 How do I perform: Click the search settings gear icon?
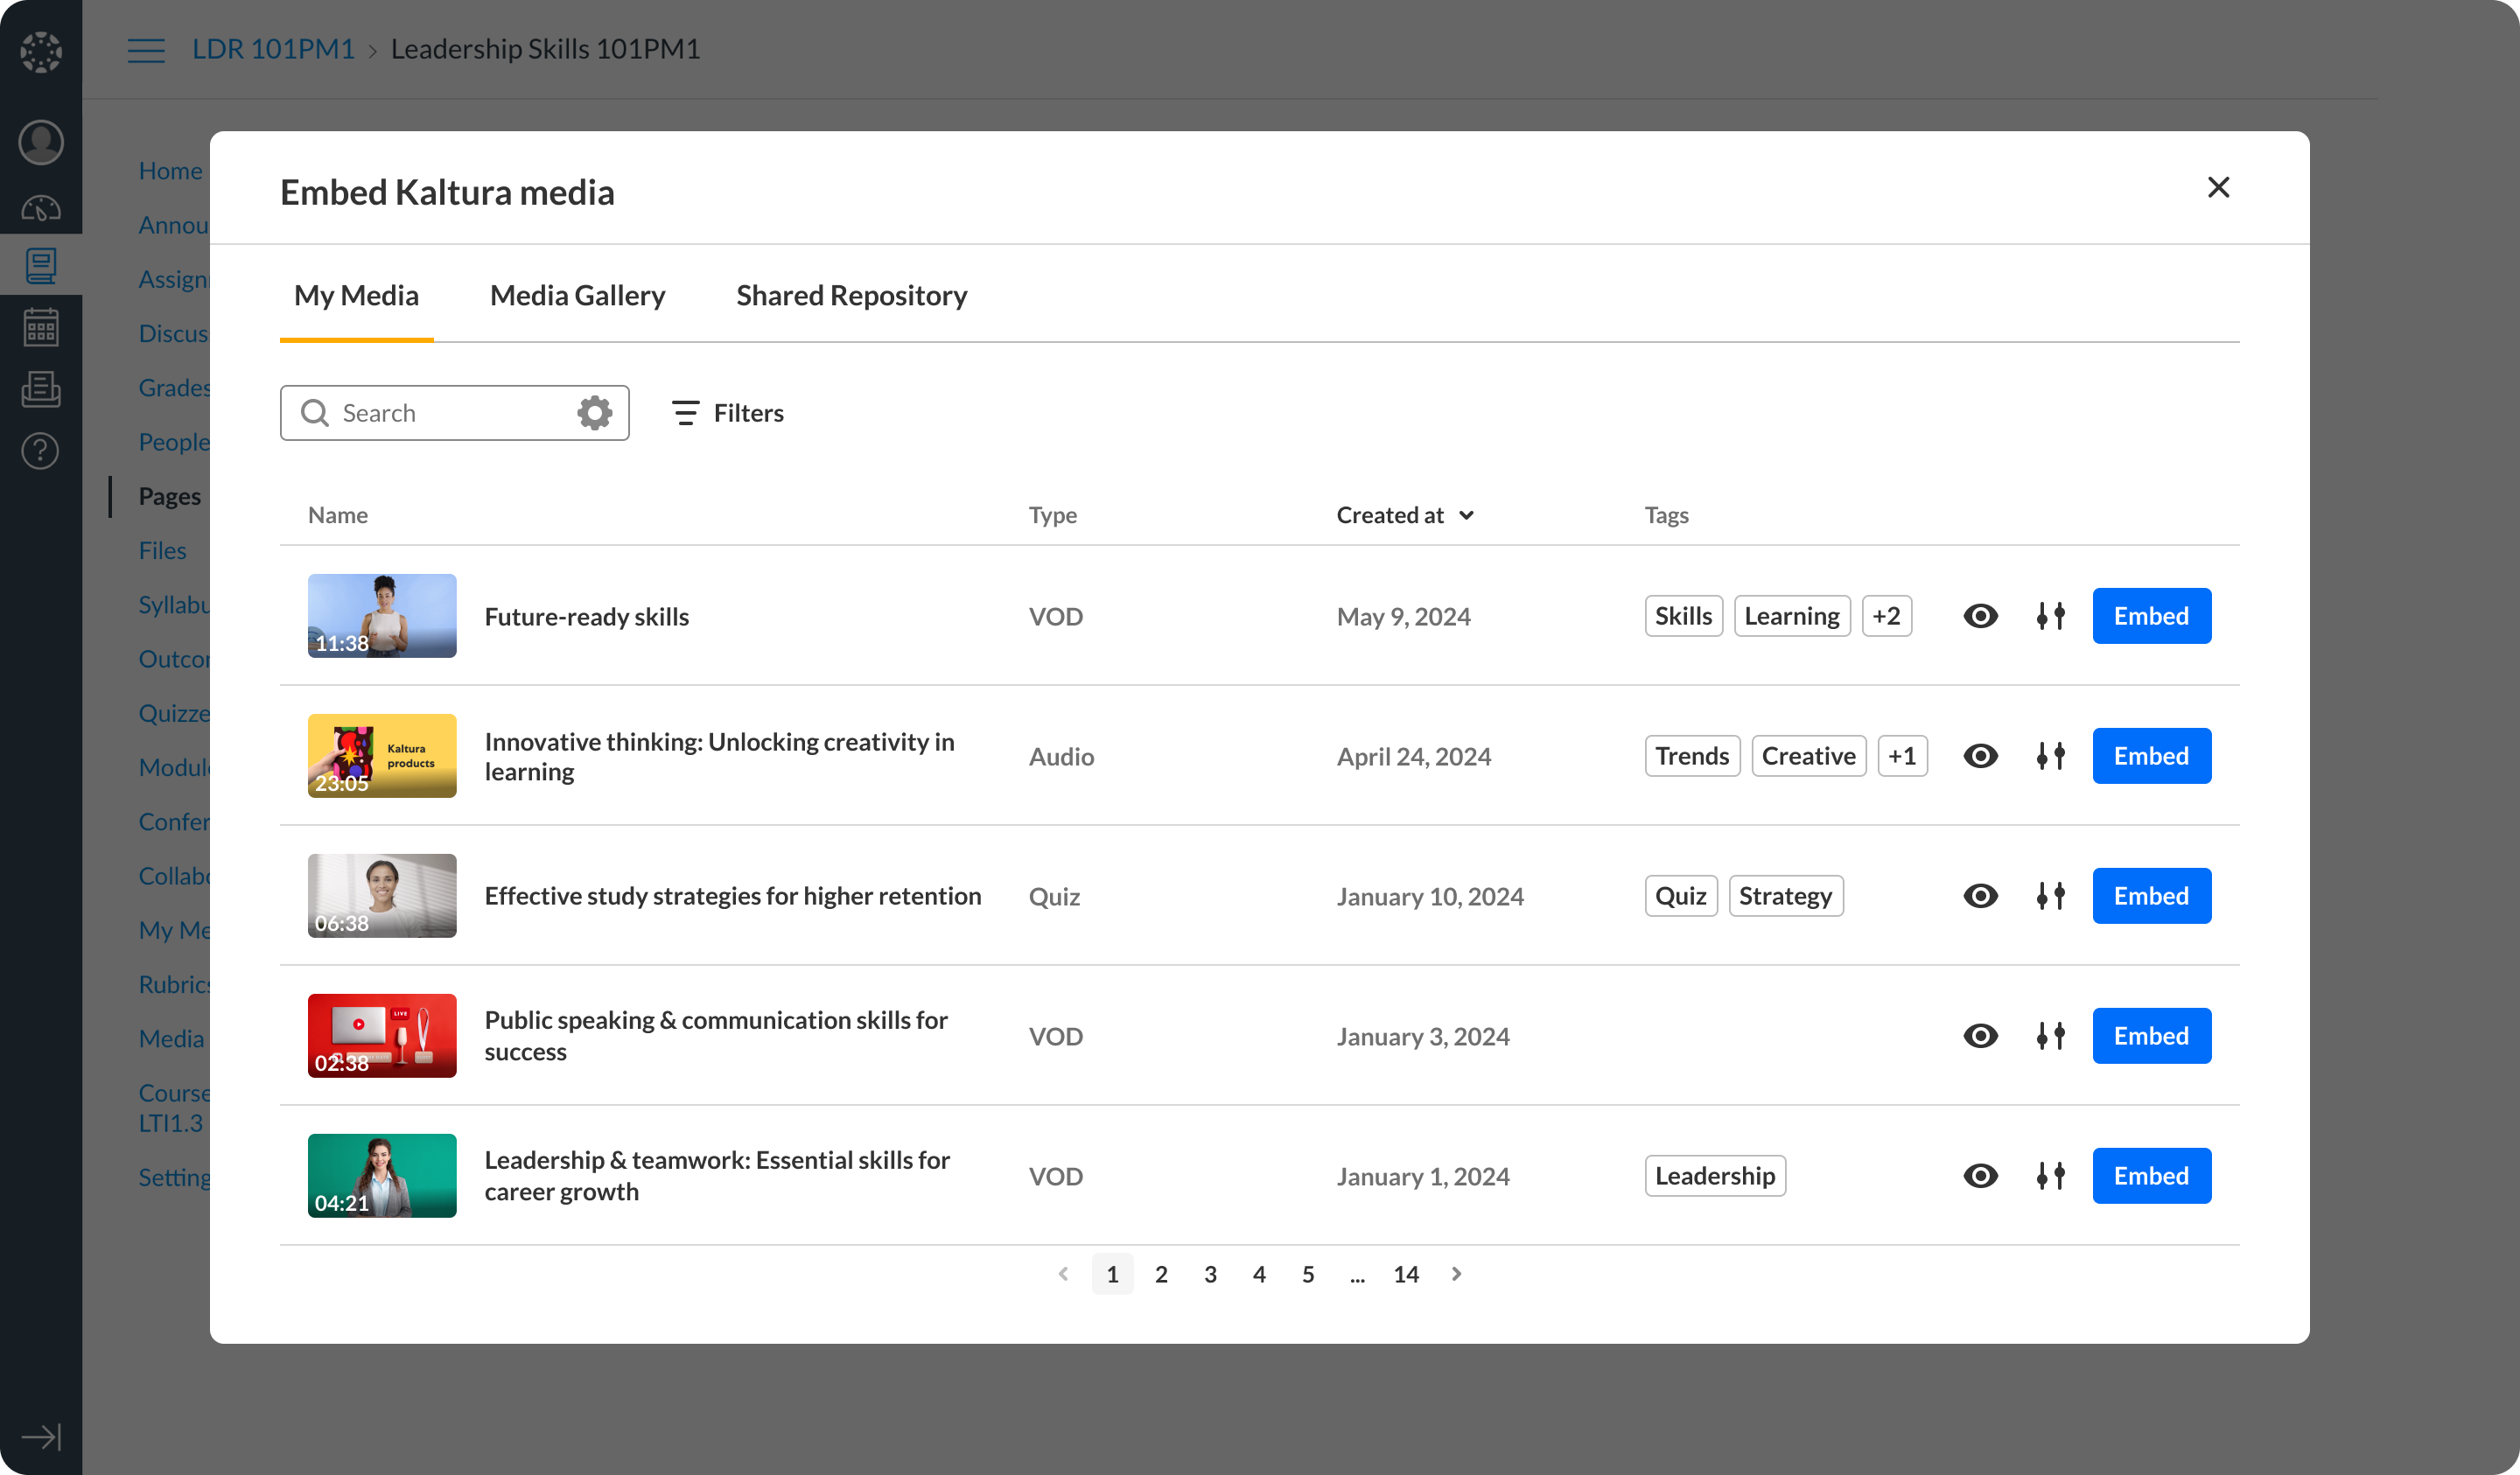[x=594, y=413]
